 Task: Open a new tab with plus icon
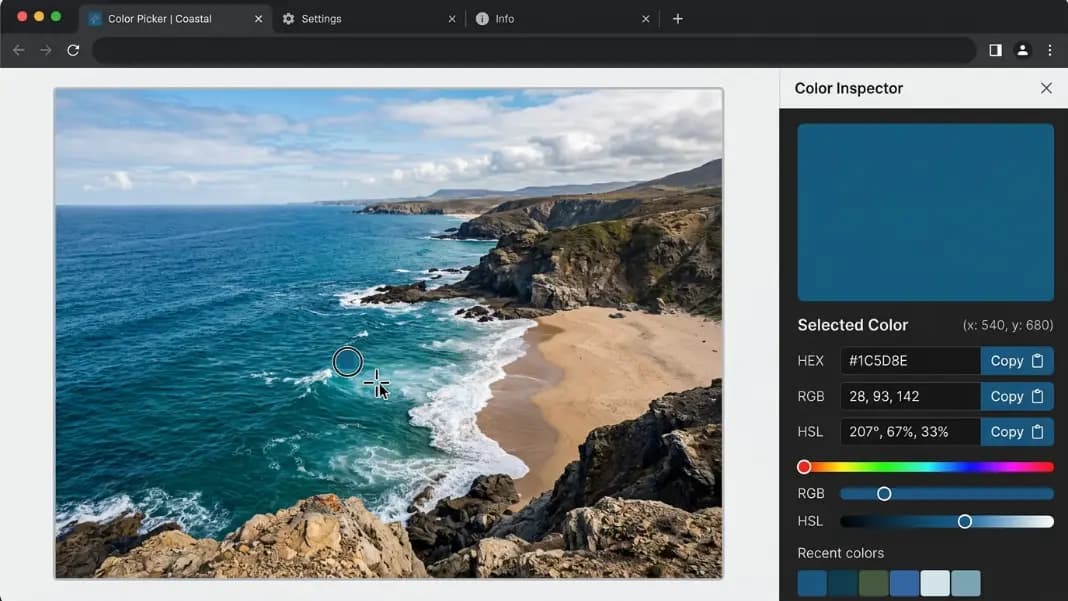click(x=677, y=18)
